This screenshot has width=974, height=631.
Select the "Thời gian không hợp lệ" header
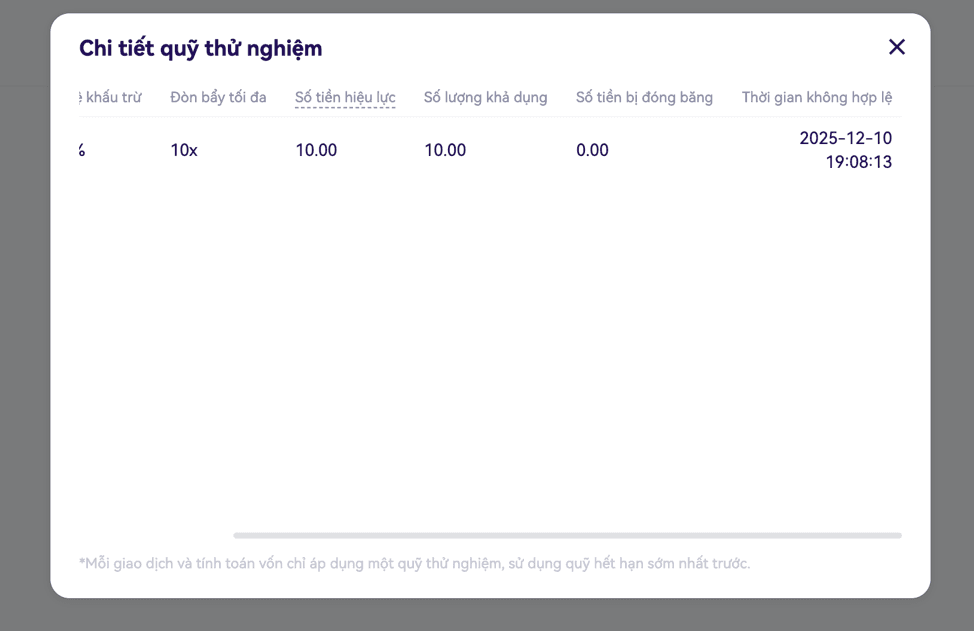coord(816,98)
